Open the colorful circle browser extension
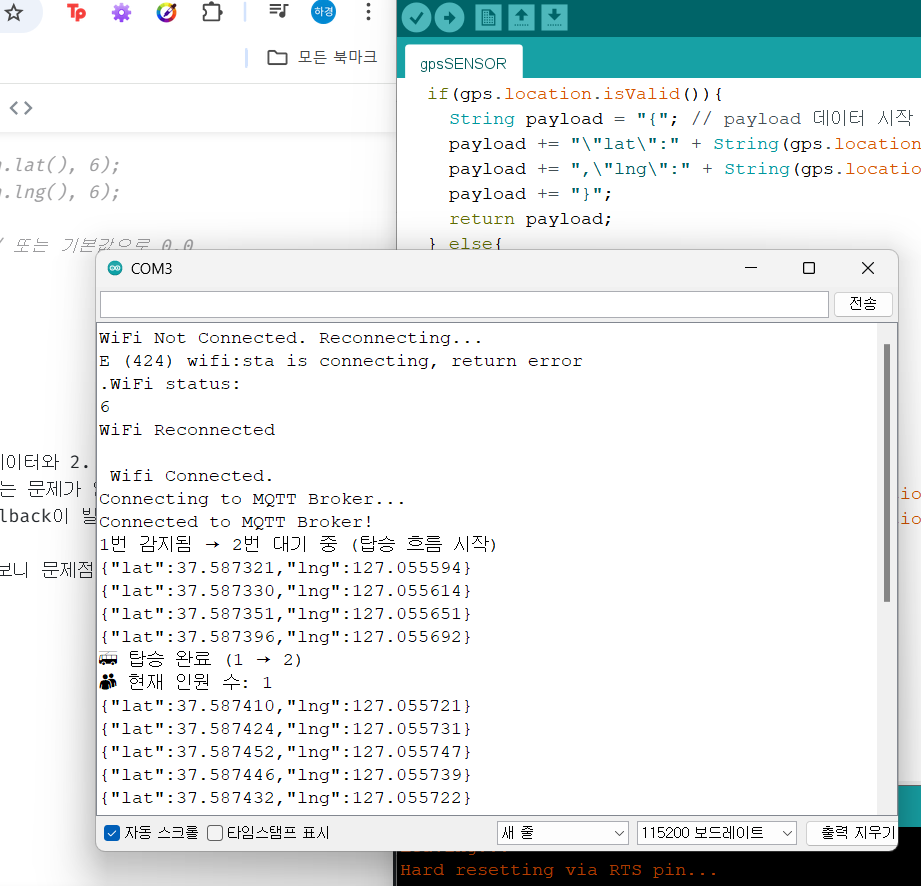 (166, 12)
